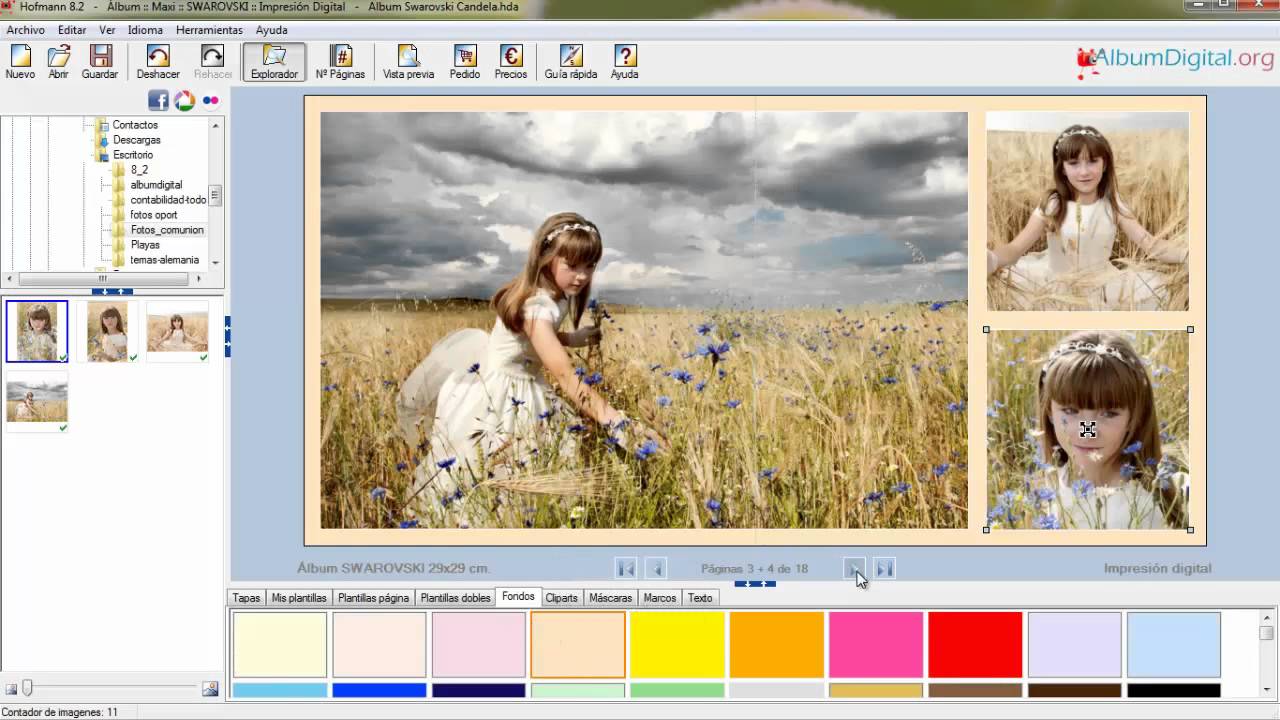Select Descargas folder in tree

coord(136,140)
